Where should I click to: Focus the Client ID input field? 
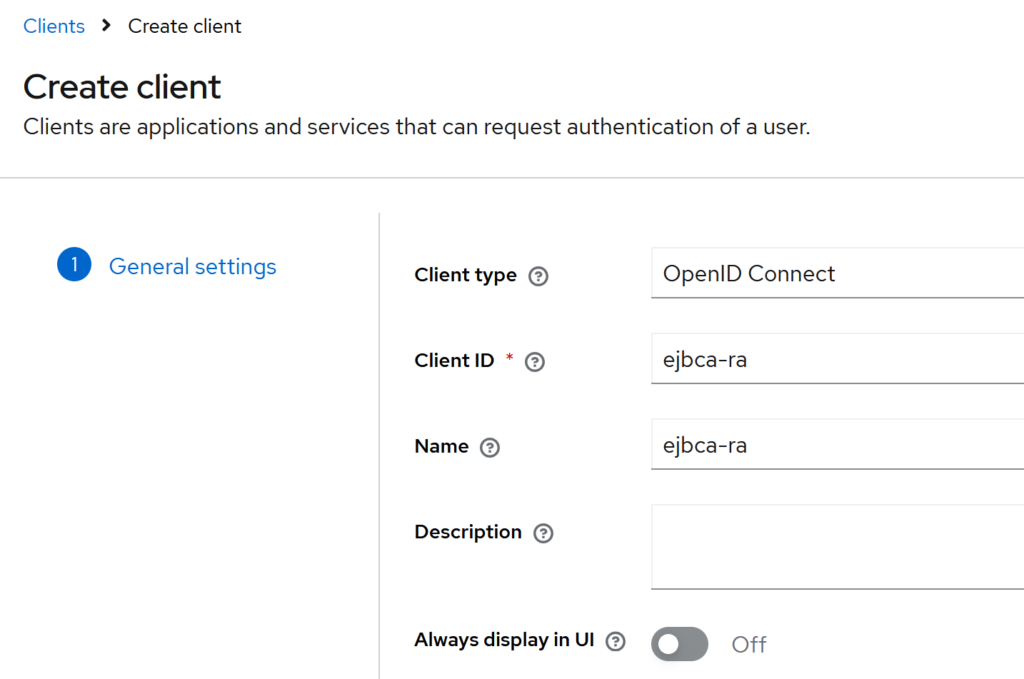point(836,360)
